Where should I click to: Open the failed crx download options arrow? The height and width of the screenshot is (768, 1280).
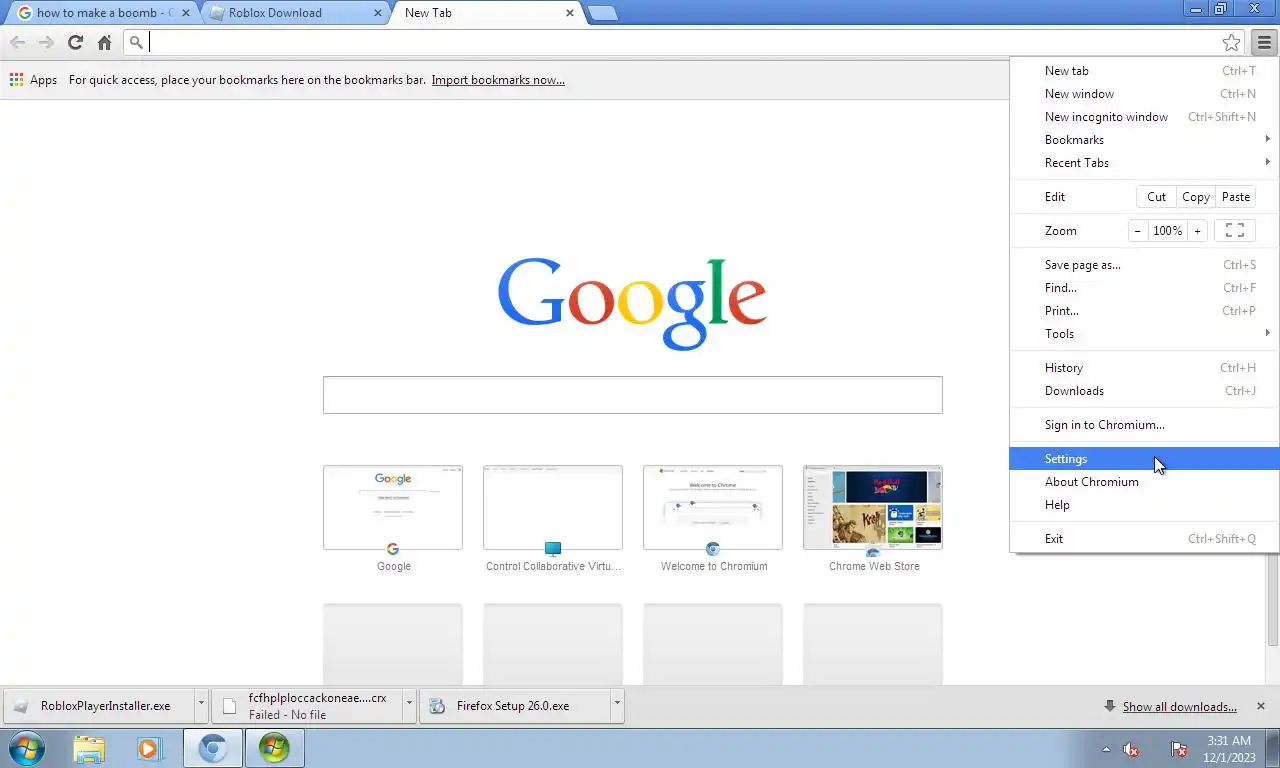pyautogui.click(x=409, y=705)
